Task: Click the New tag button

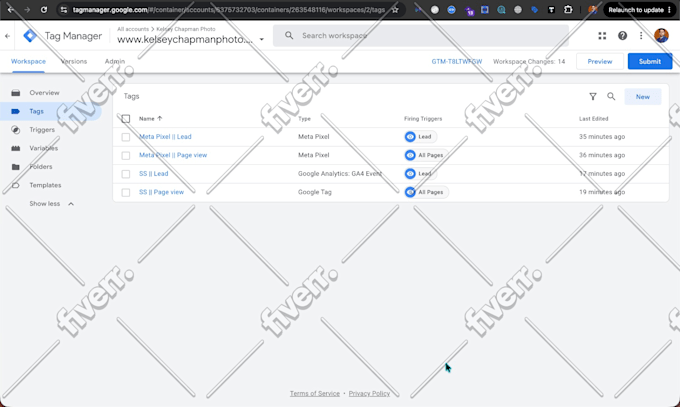Action: (x=643, y=97)
